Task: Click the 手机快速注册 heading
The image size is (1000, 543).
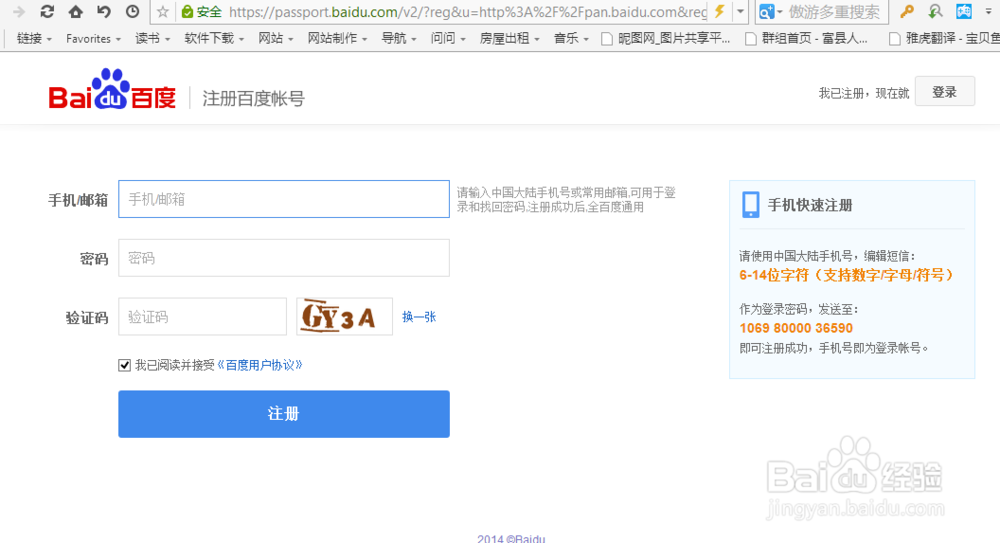Action: click(x=810, y=205)
